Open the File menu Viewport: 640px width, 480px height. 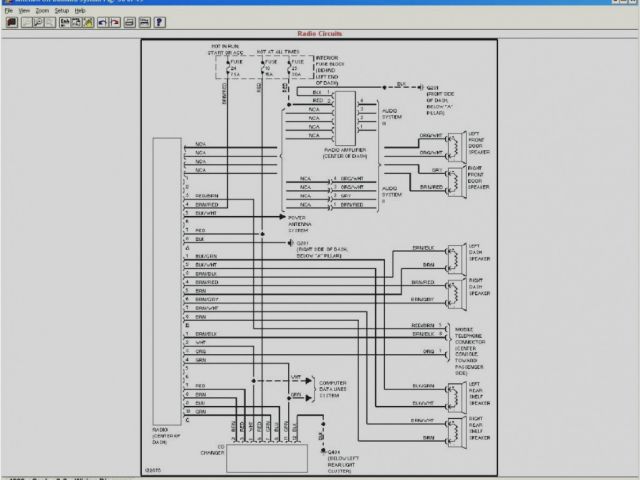(8, 11)
